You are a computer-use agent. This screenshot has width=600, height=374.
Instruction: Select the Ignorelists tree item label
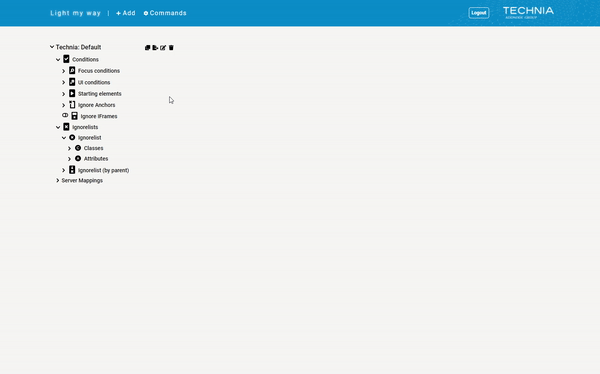[85, 127]
